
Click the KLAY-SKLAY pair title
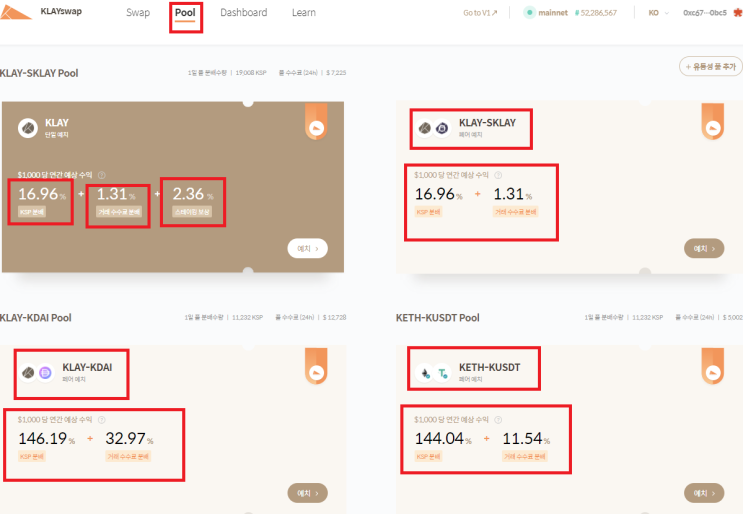[x=487, y=123]
